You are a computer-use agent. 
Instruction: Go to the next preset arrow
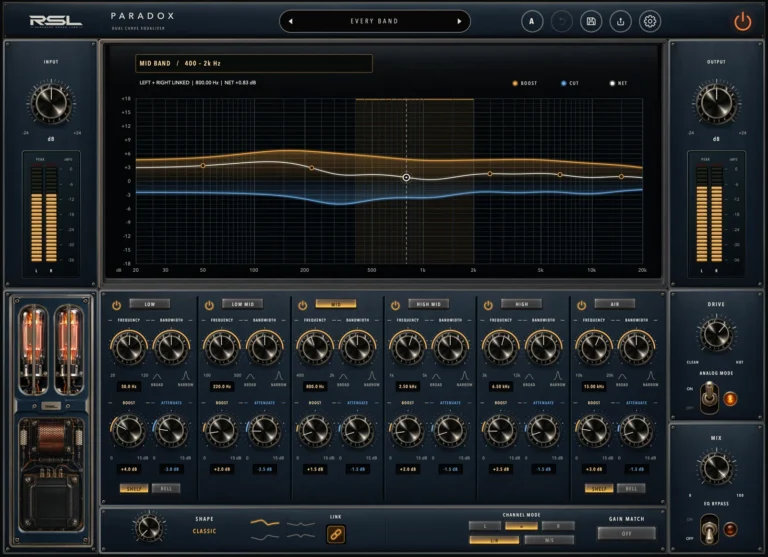tap(459, 22)
